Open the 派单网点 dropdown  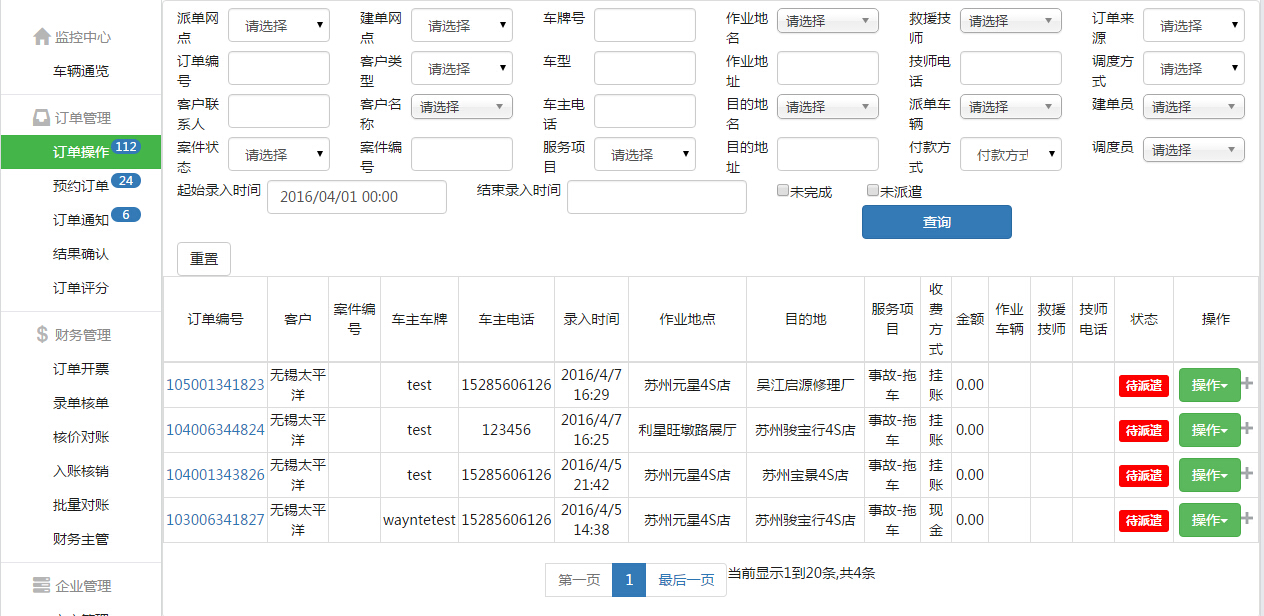click(x=278, y=25)
